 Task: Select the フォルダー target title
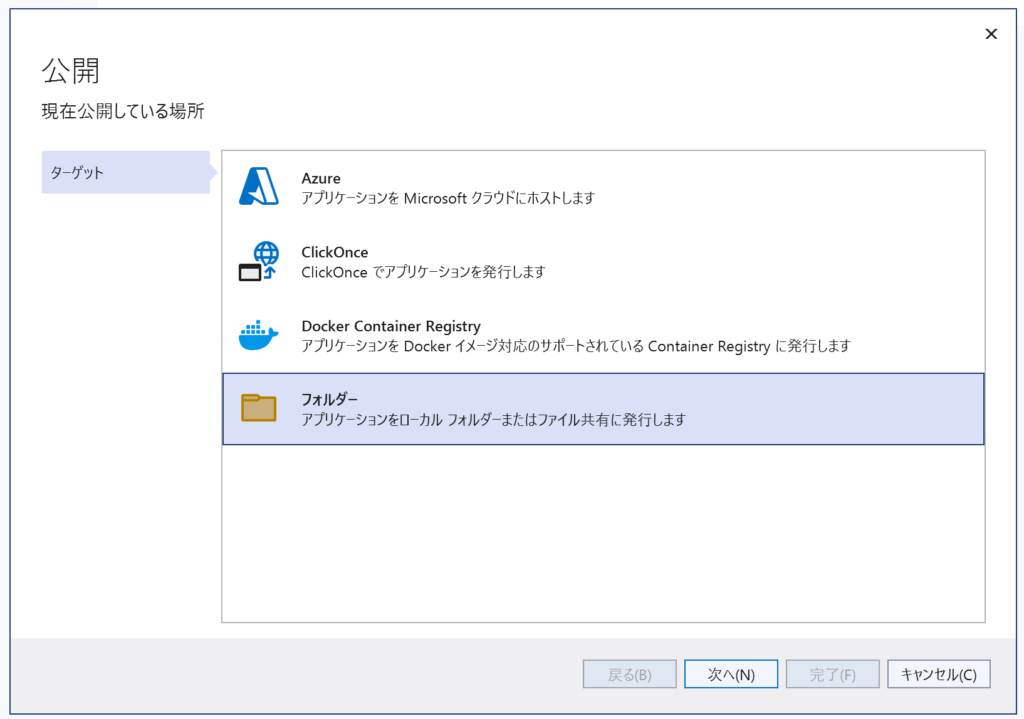coord(329,400)
